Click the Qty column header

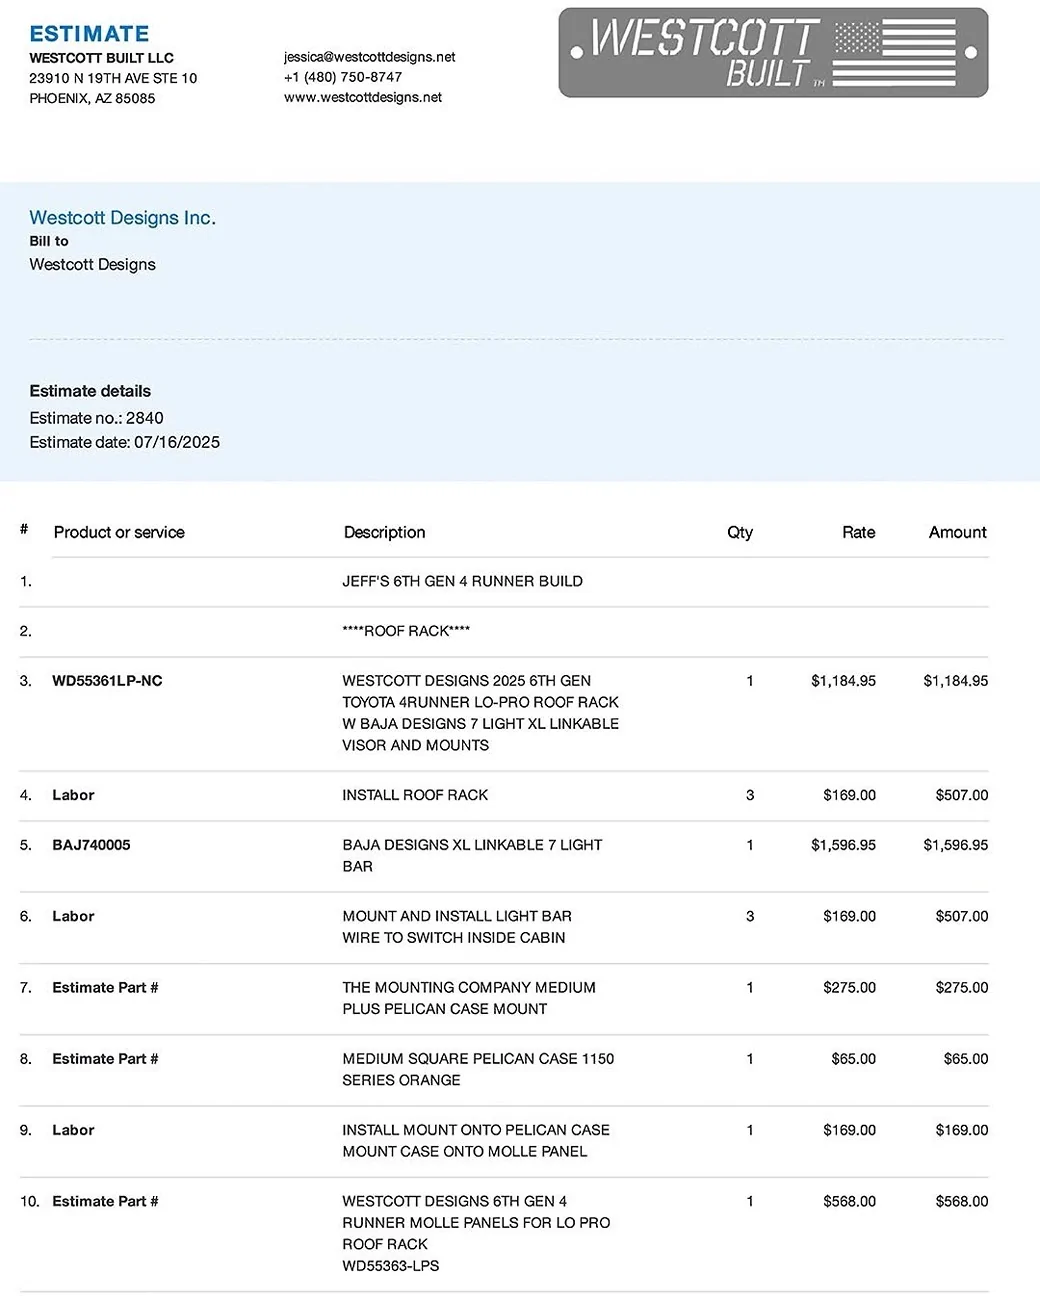point(739,532)
